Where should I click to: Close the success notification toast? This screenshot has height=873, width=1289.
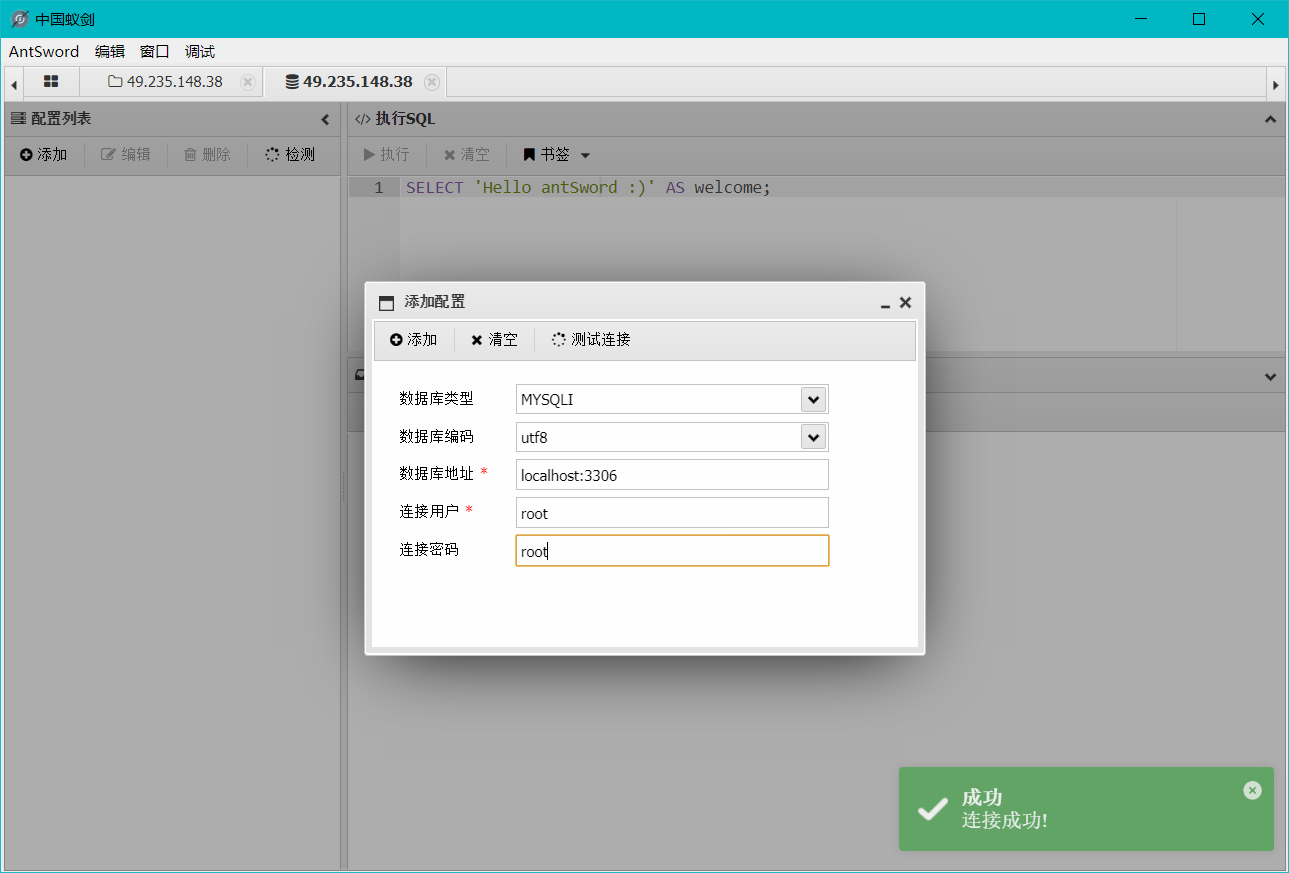[x=1252, y=790]
